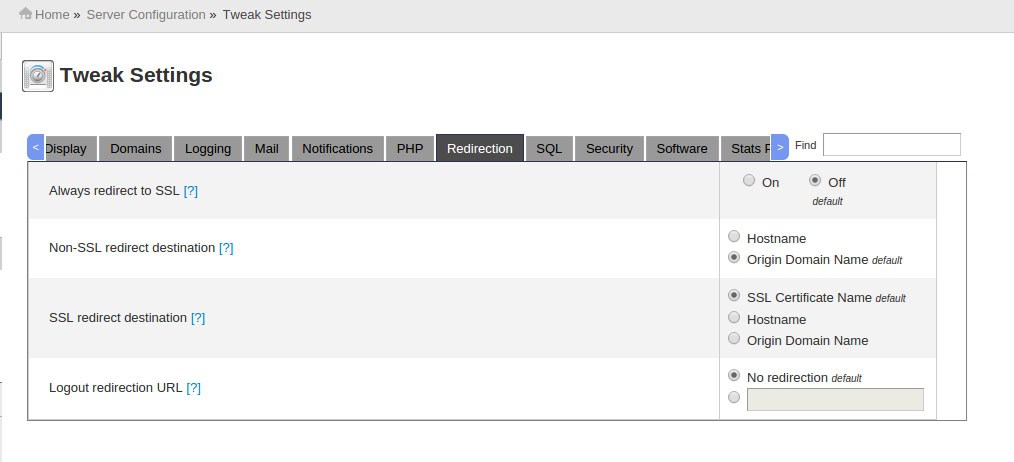Select Origin Domain Name for SSL redirect

[x=735, y=340]
